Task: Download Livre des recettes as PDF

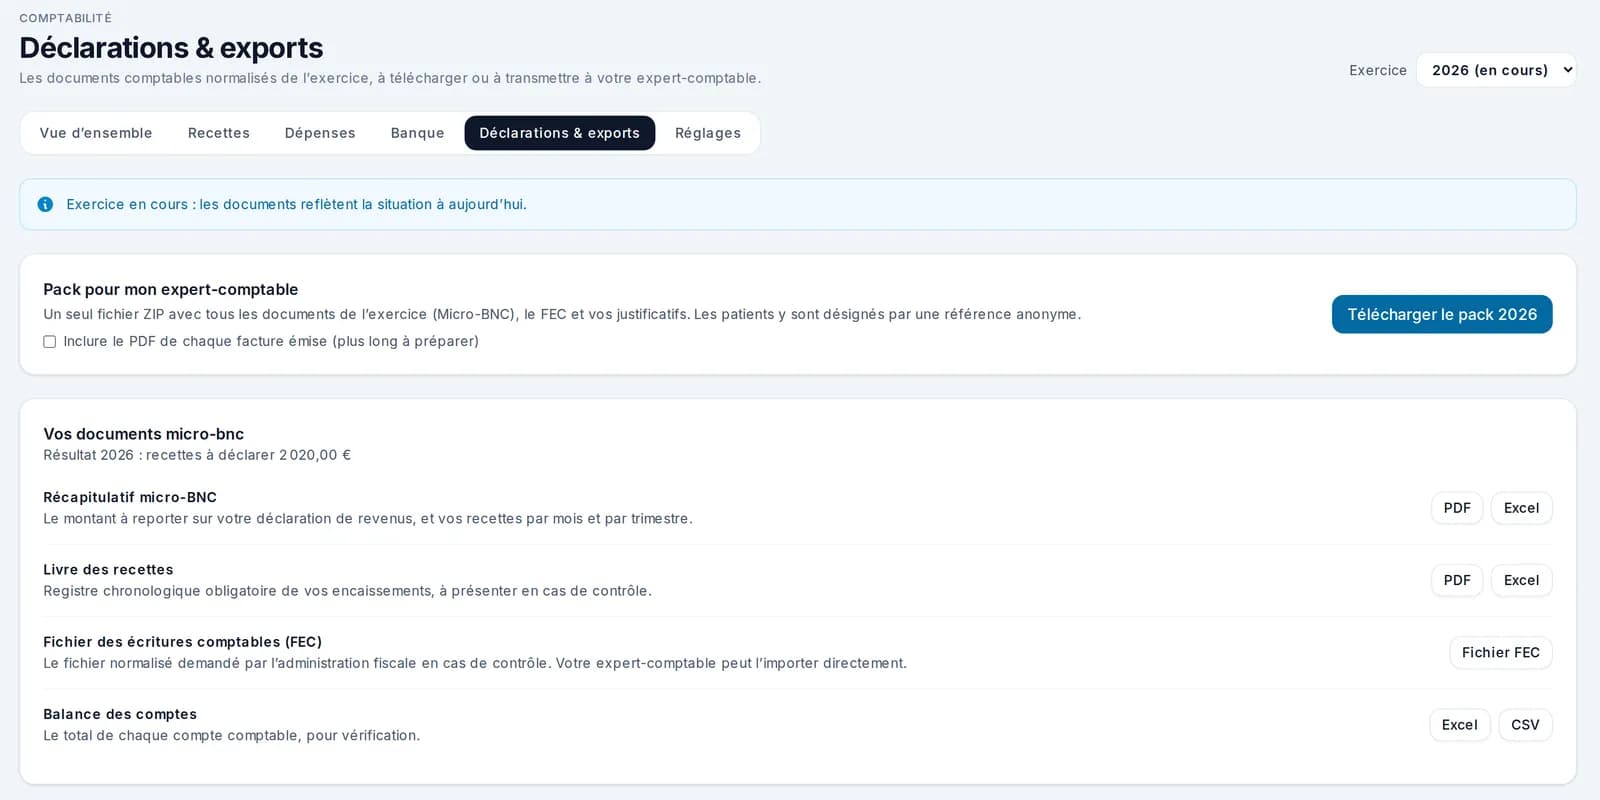Action: [1457, 580]
